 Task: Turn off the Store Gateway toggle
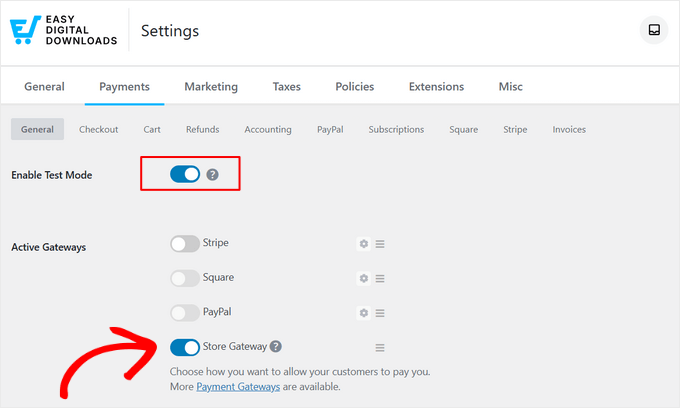[x=185, y=347]
